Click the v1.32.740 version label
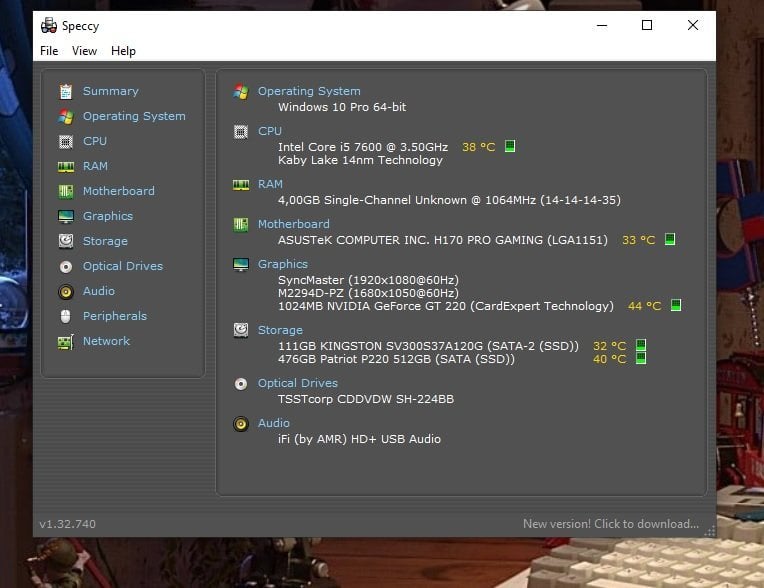 tap(68, 524)
